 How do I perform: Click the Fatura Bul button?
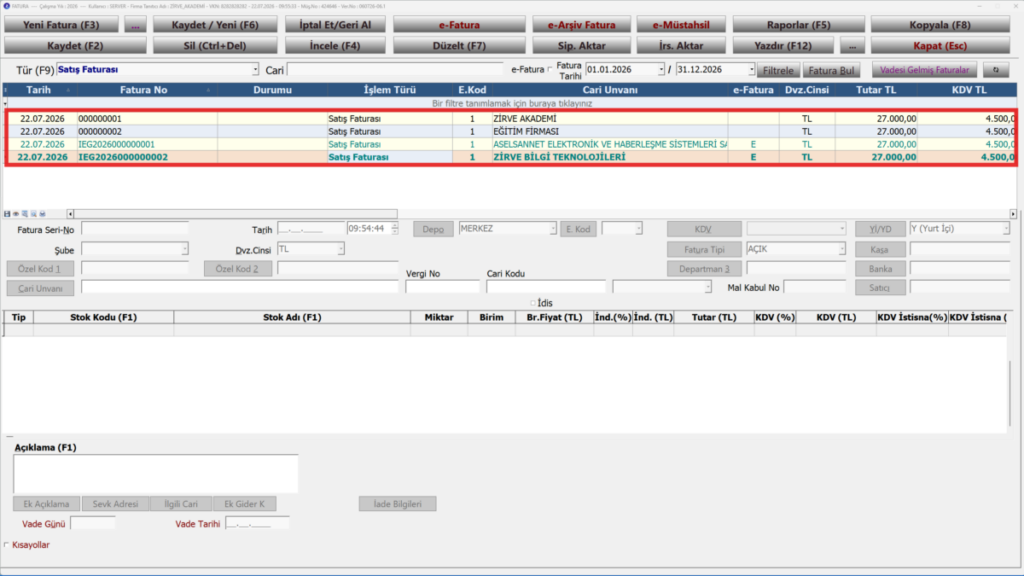[x=831, y=70]
